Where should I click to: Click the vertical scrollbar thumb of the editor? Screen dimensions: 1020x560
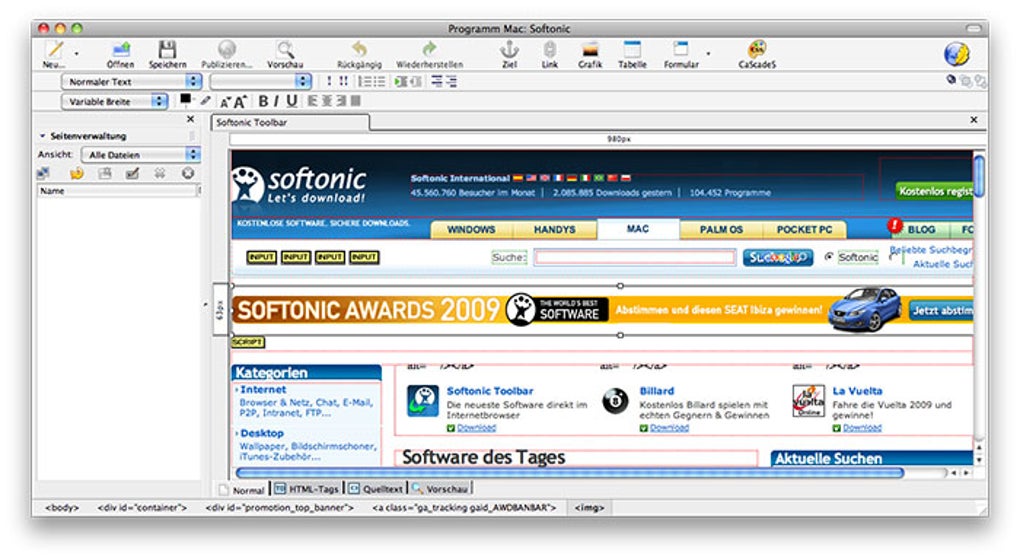click(x=979, y=174)
